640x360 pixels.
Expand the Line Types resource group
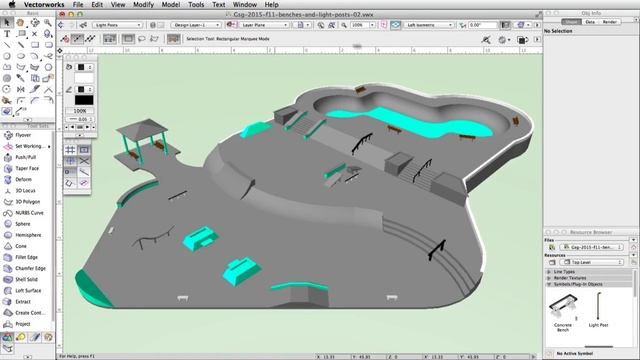(549, 271)
